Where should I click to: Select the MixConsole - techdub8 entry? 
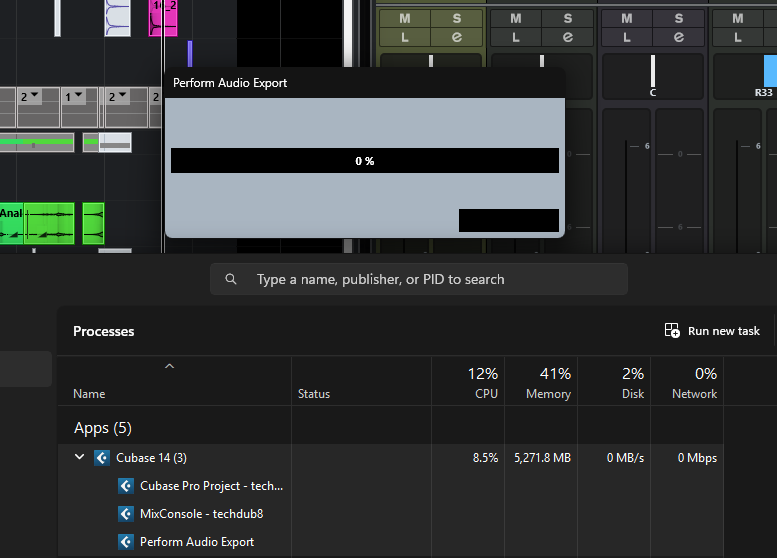(x=202, y=514)
